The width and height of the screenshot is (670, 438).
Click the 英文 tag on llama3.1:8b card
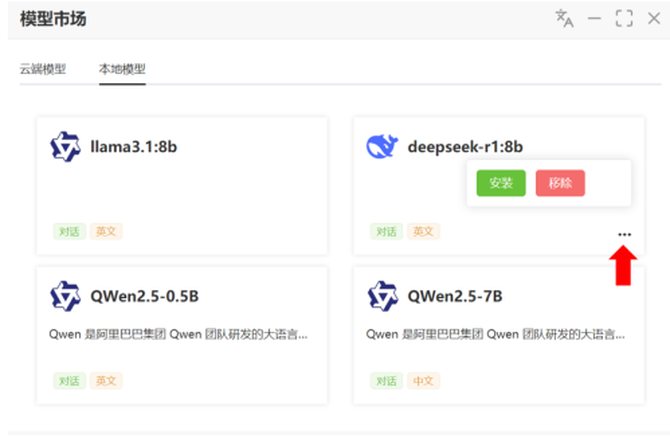point(106,232)
